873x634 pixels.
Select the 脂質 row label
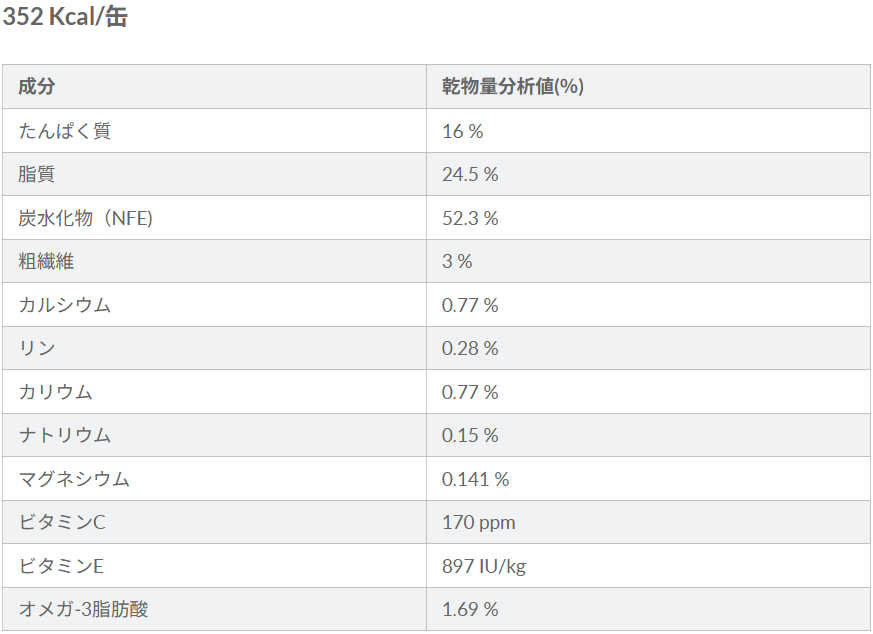click(36, 174)
